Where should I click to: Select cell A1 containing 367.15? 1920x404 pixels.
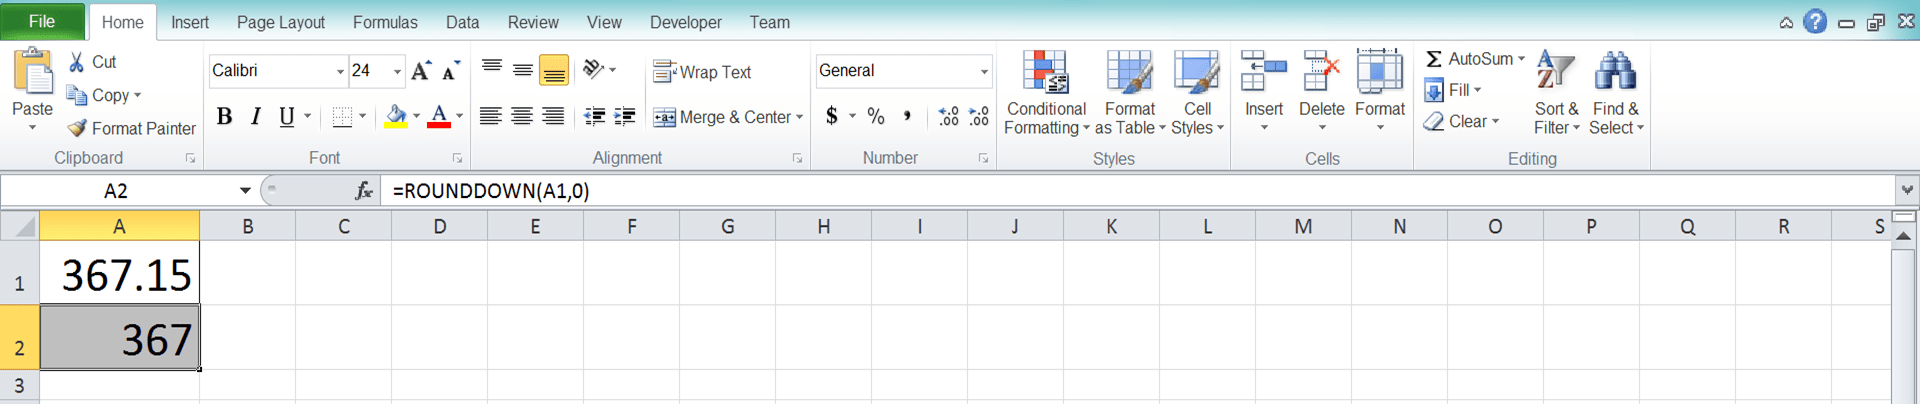[119, 272]
